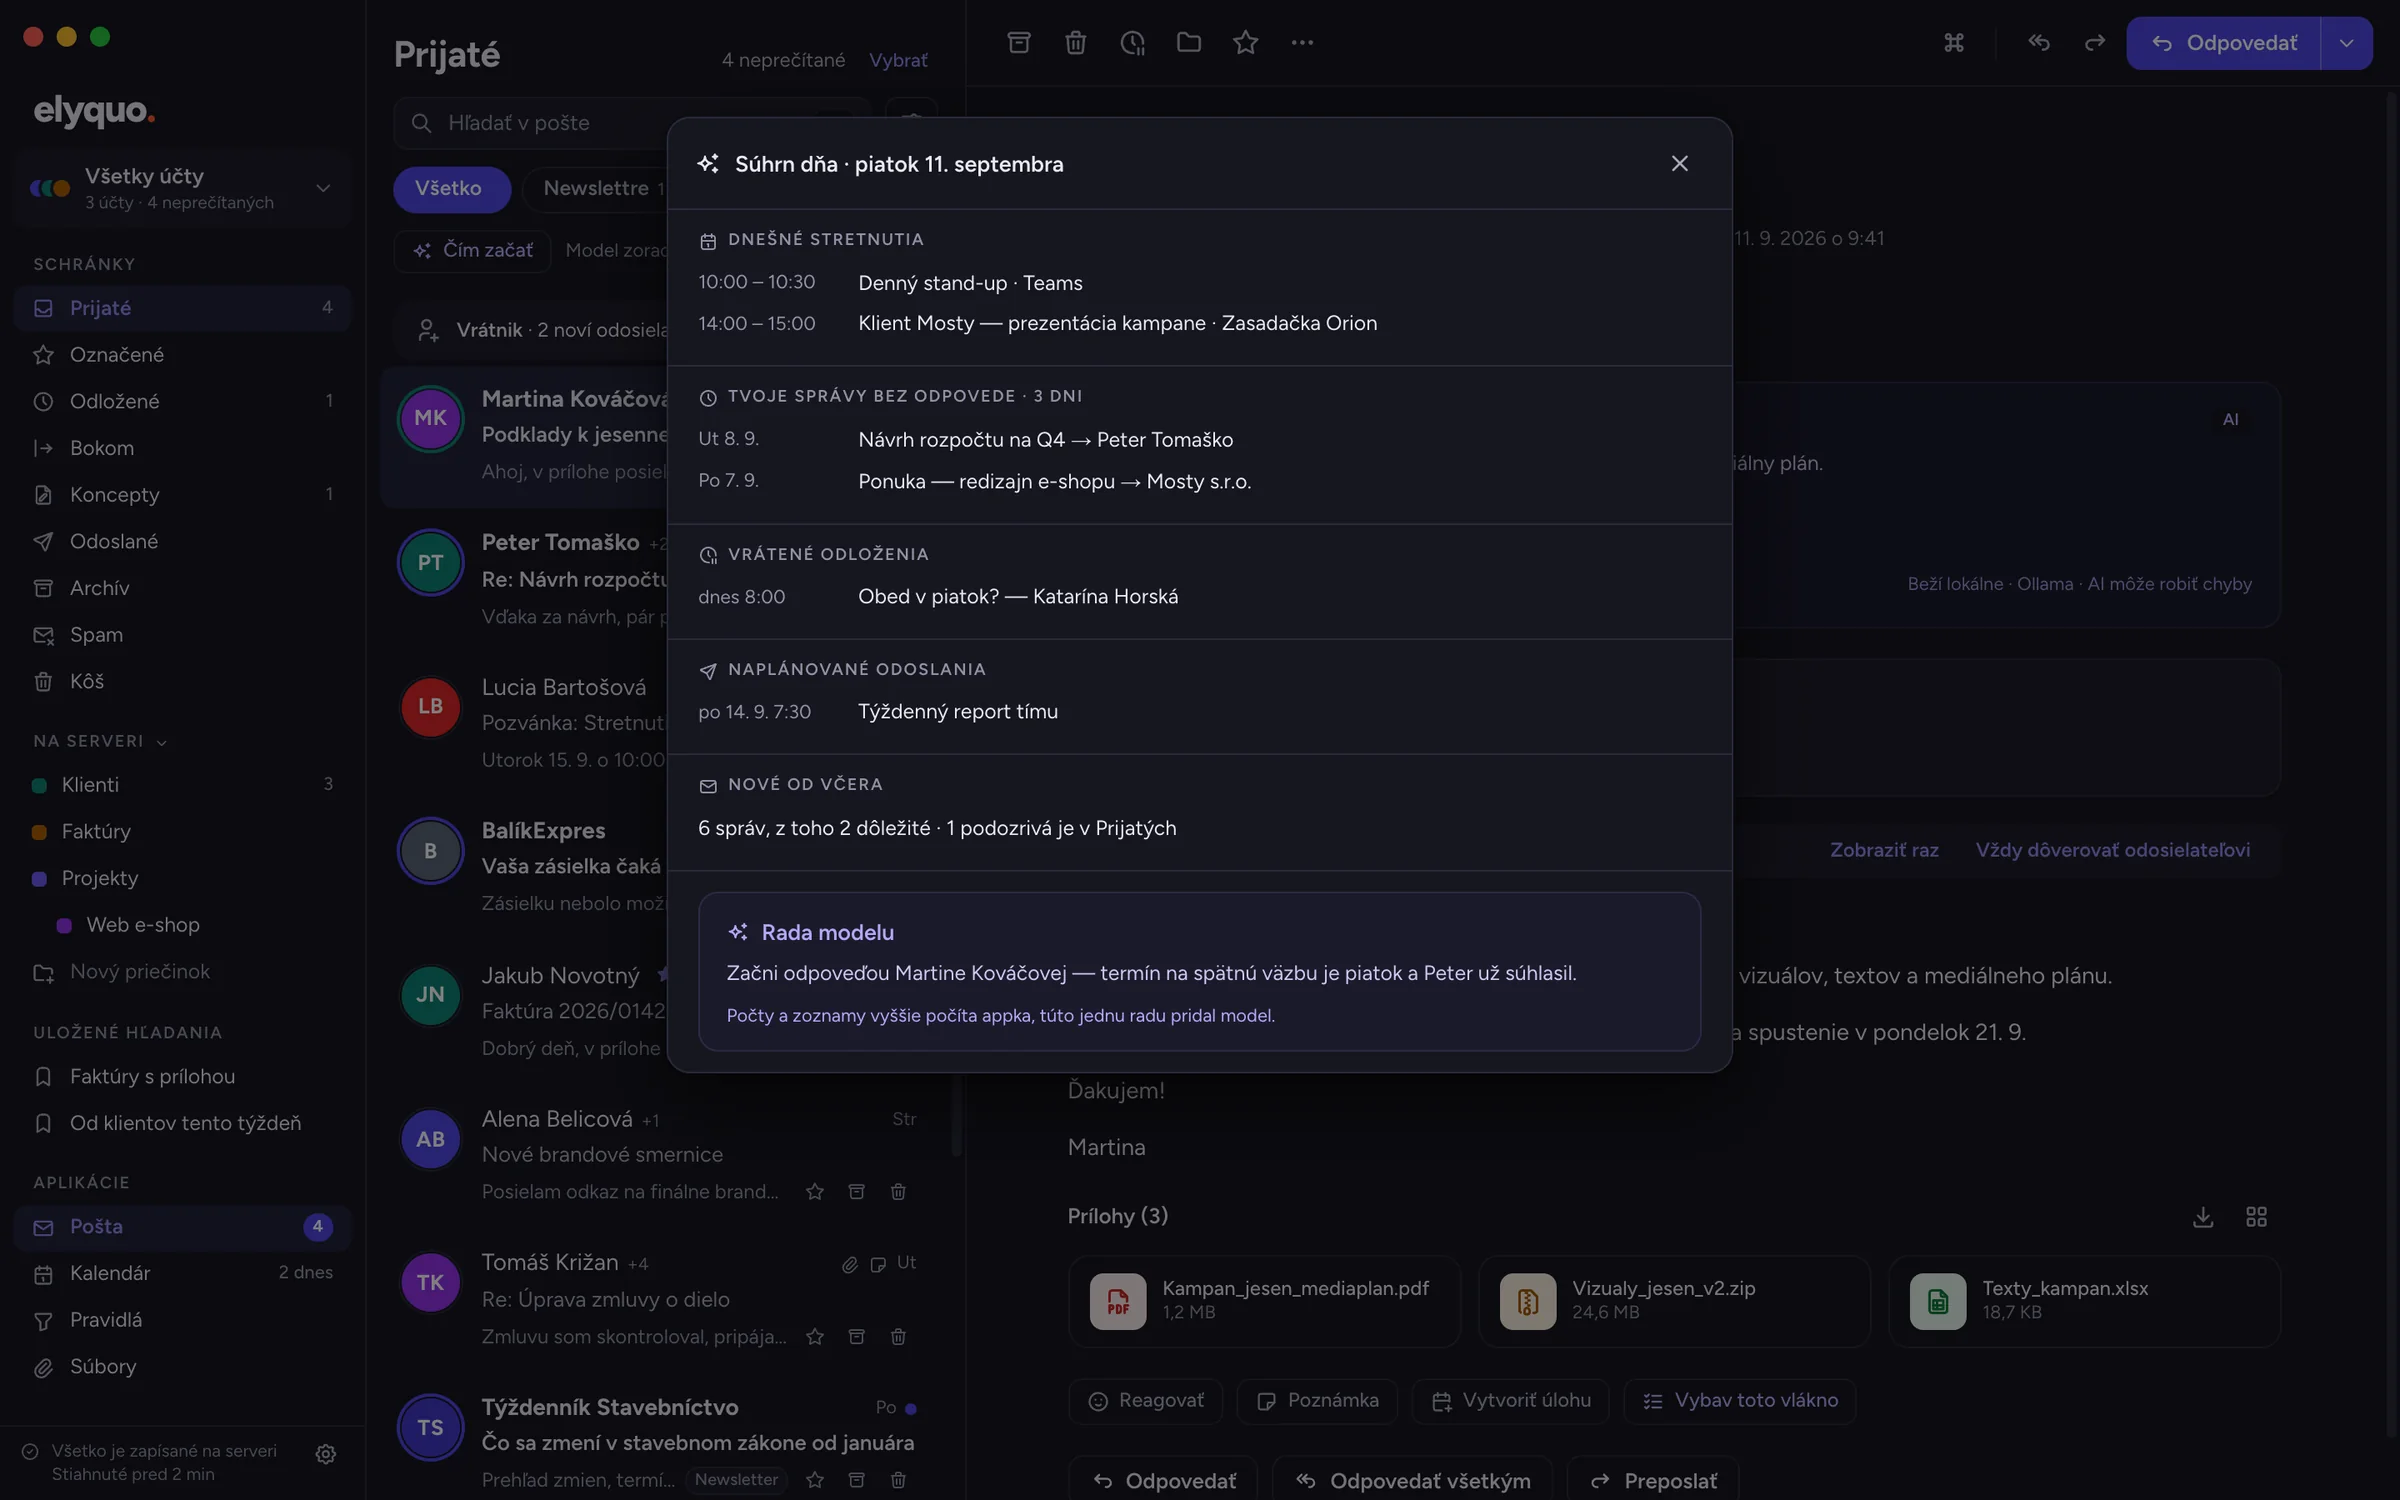Click the Vytvoriť úlohu button
Image resolution: width=2400 pixels, height=1500 pixels.
click(1511, 1401)
